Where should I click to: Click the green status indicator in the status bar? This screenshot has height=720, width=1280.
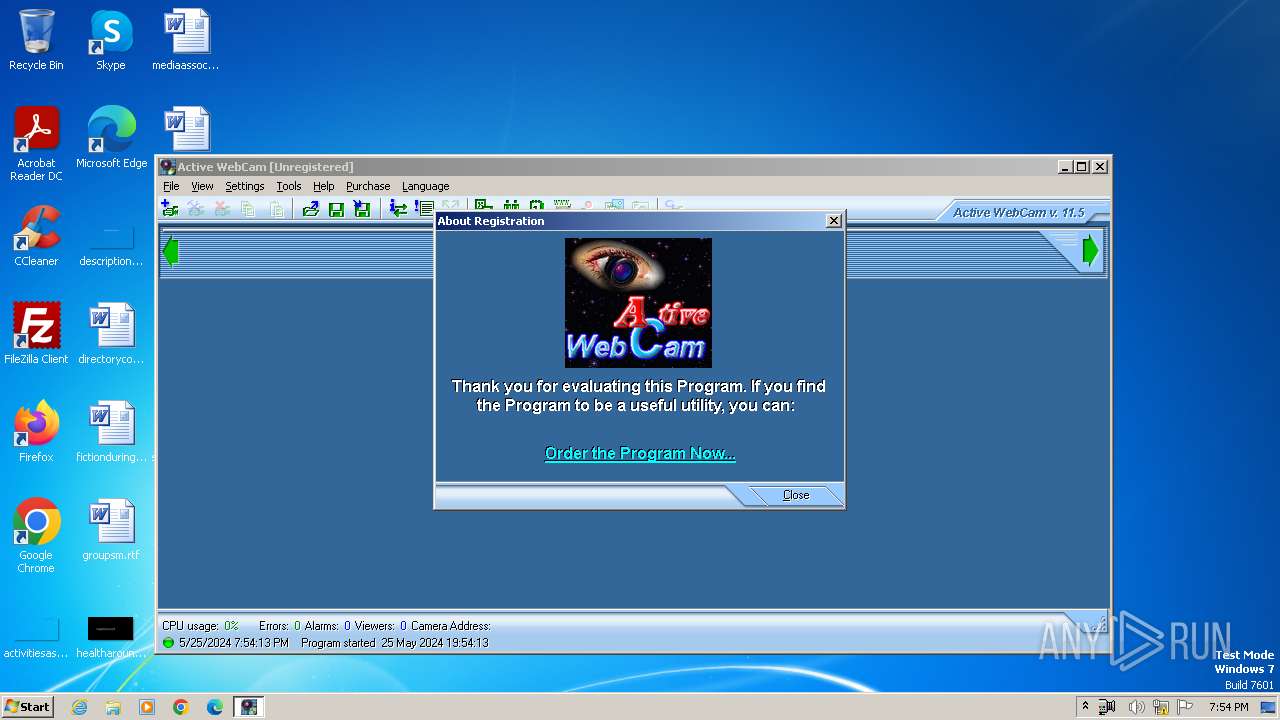point(168,643)
